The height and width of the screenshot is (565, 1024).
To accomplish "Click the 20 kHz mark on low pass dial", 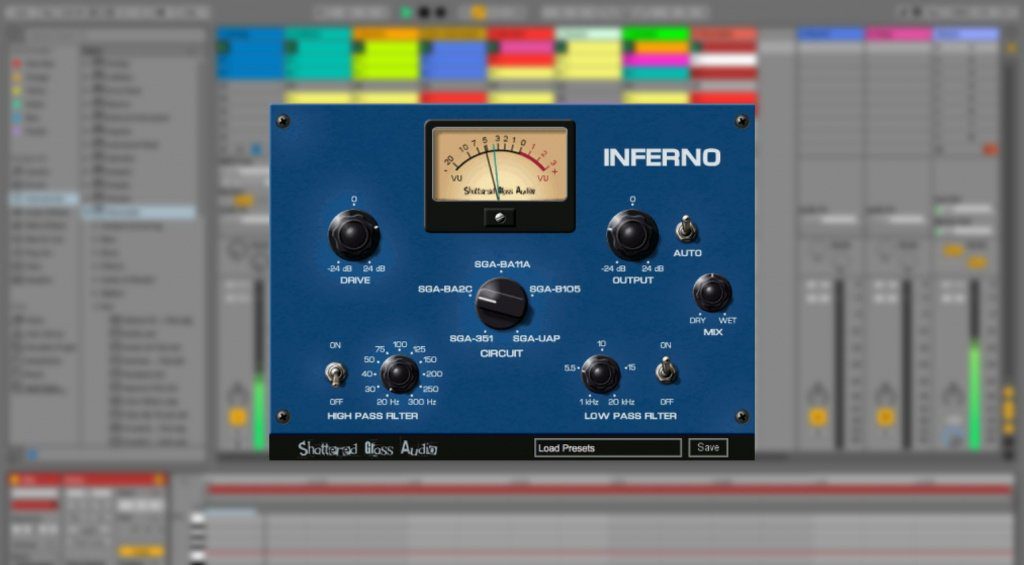I will coord(622,402).
